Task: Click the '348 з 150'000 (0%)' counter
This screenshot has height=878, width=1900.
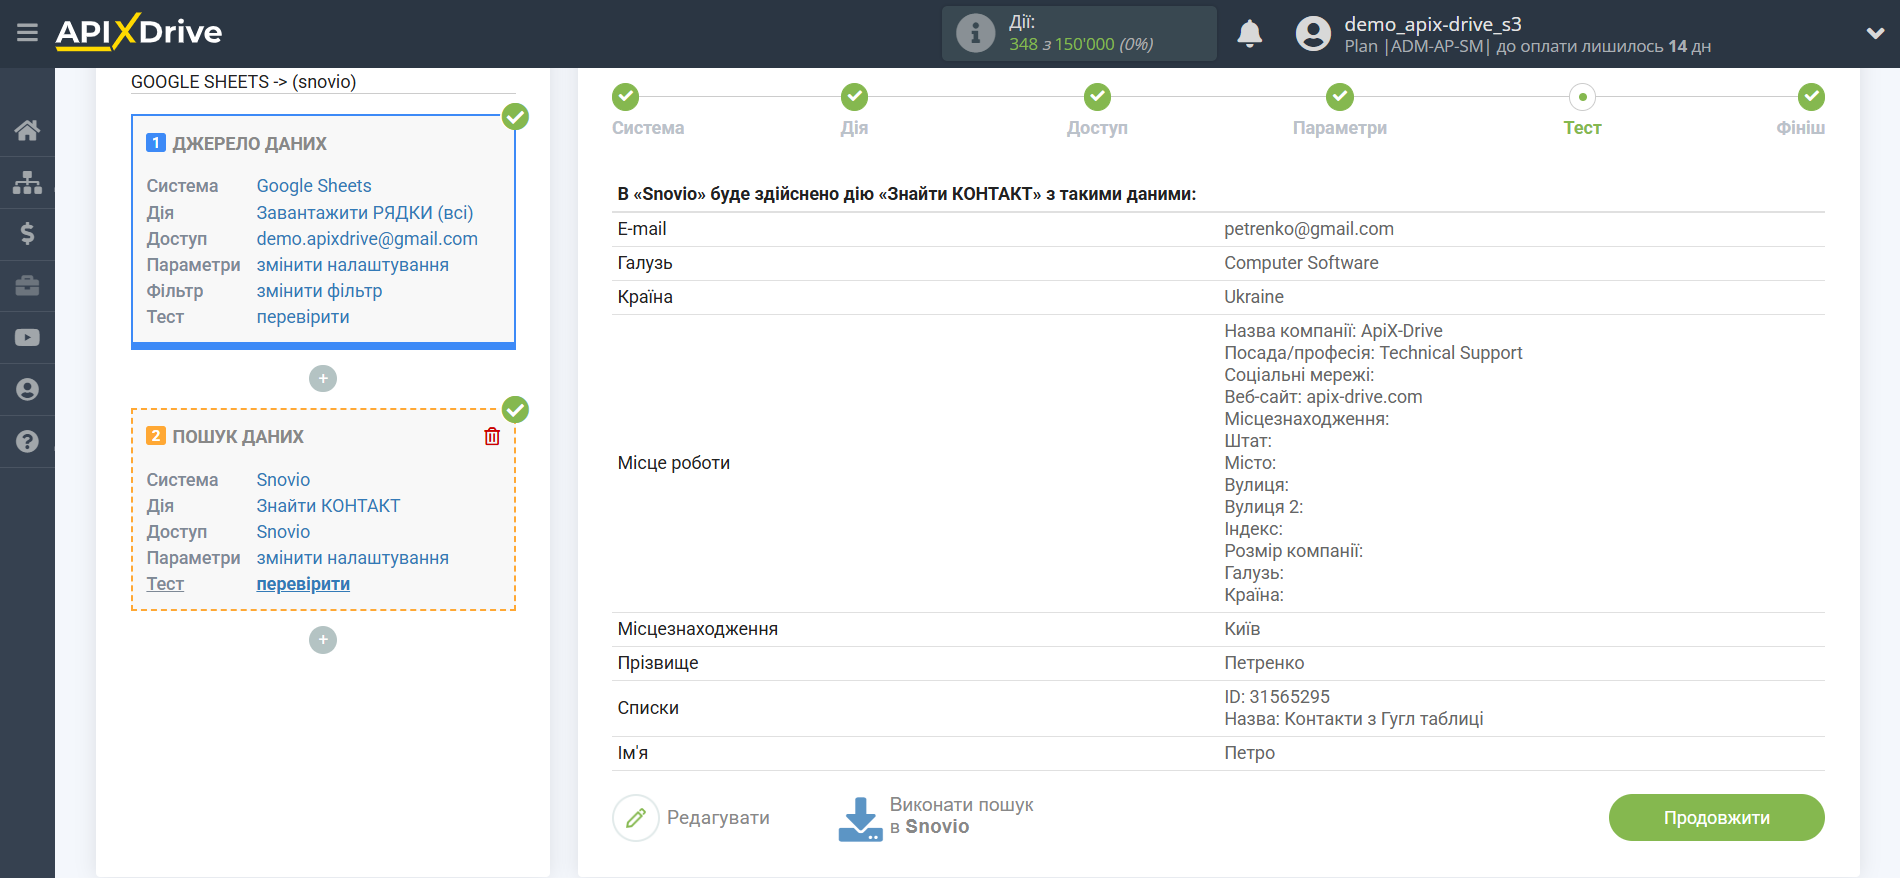Action: click(1081, 44)
